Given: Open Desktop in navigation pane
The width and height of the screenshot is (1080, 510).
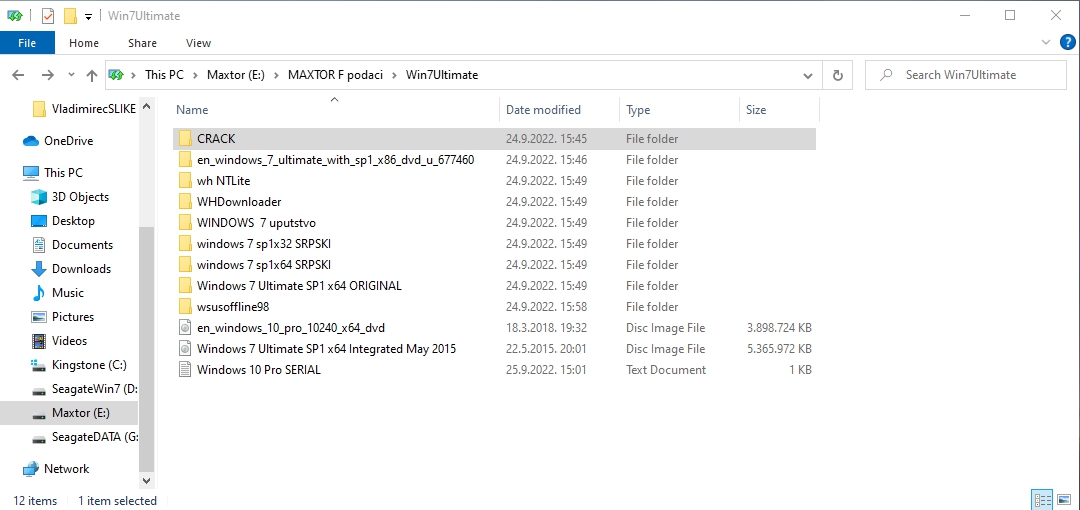Looking at the screenshot, I should [73, 221].
